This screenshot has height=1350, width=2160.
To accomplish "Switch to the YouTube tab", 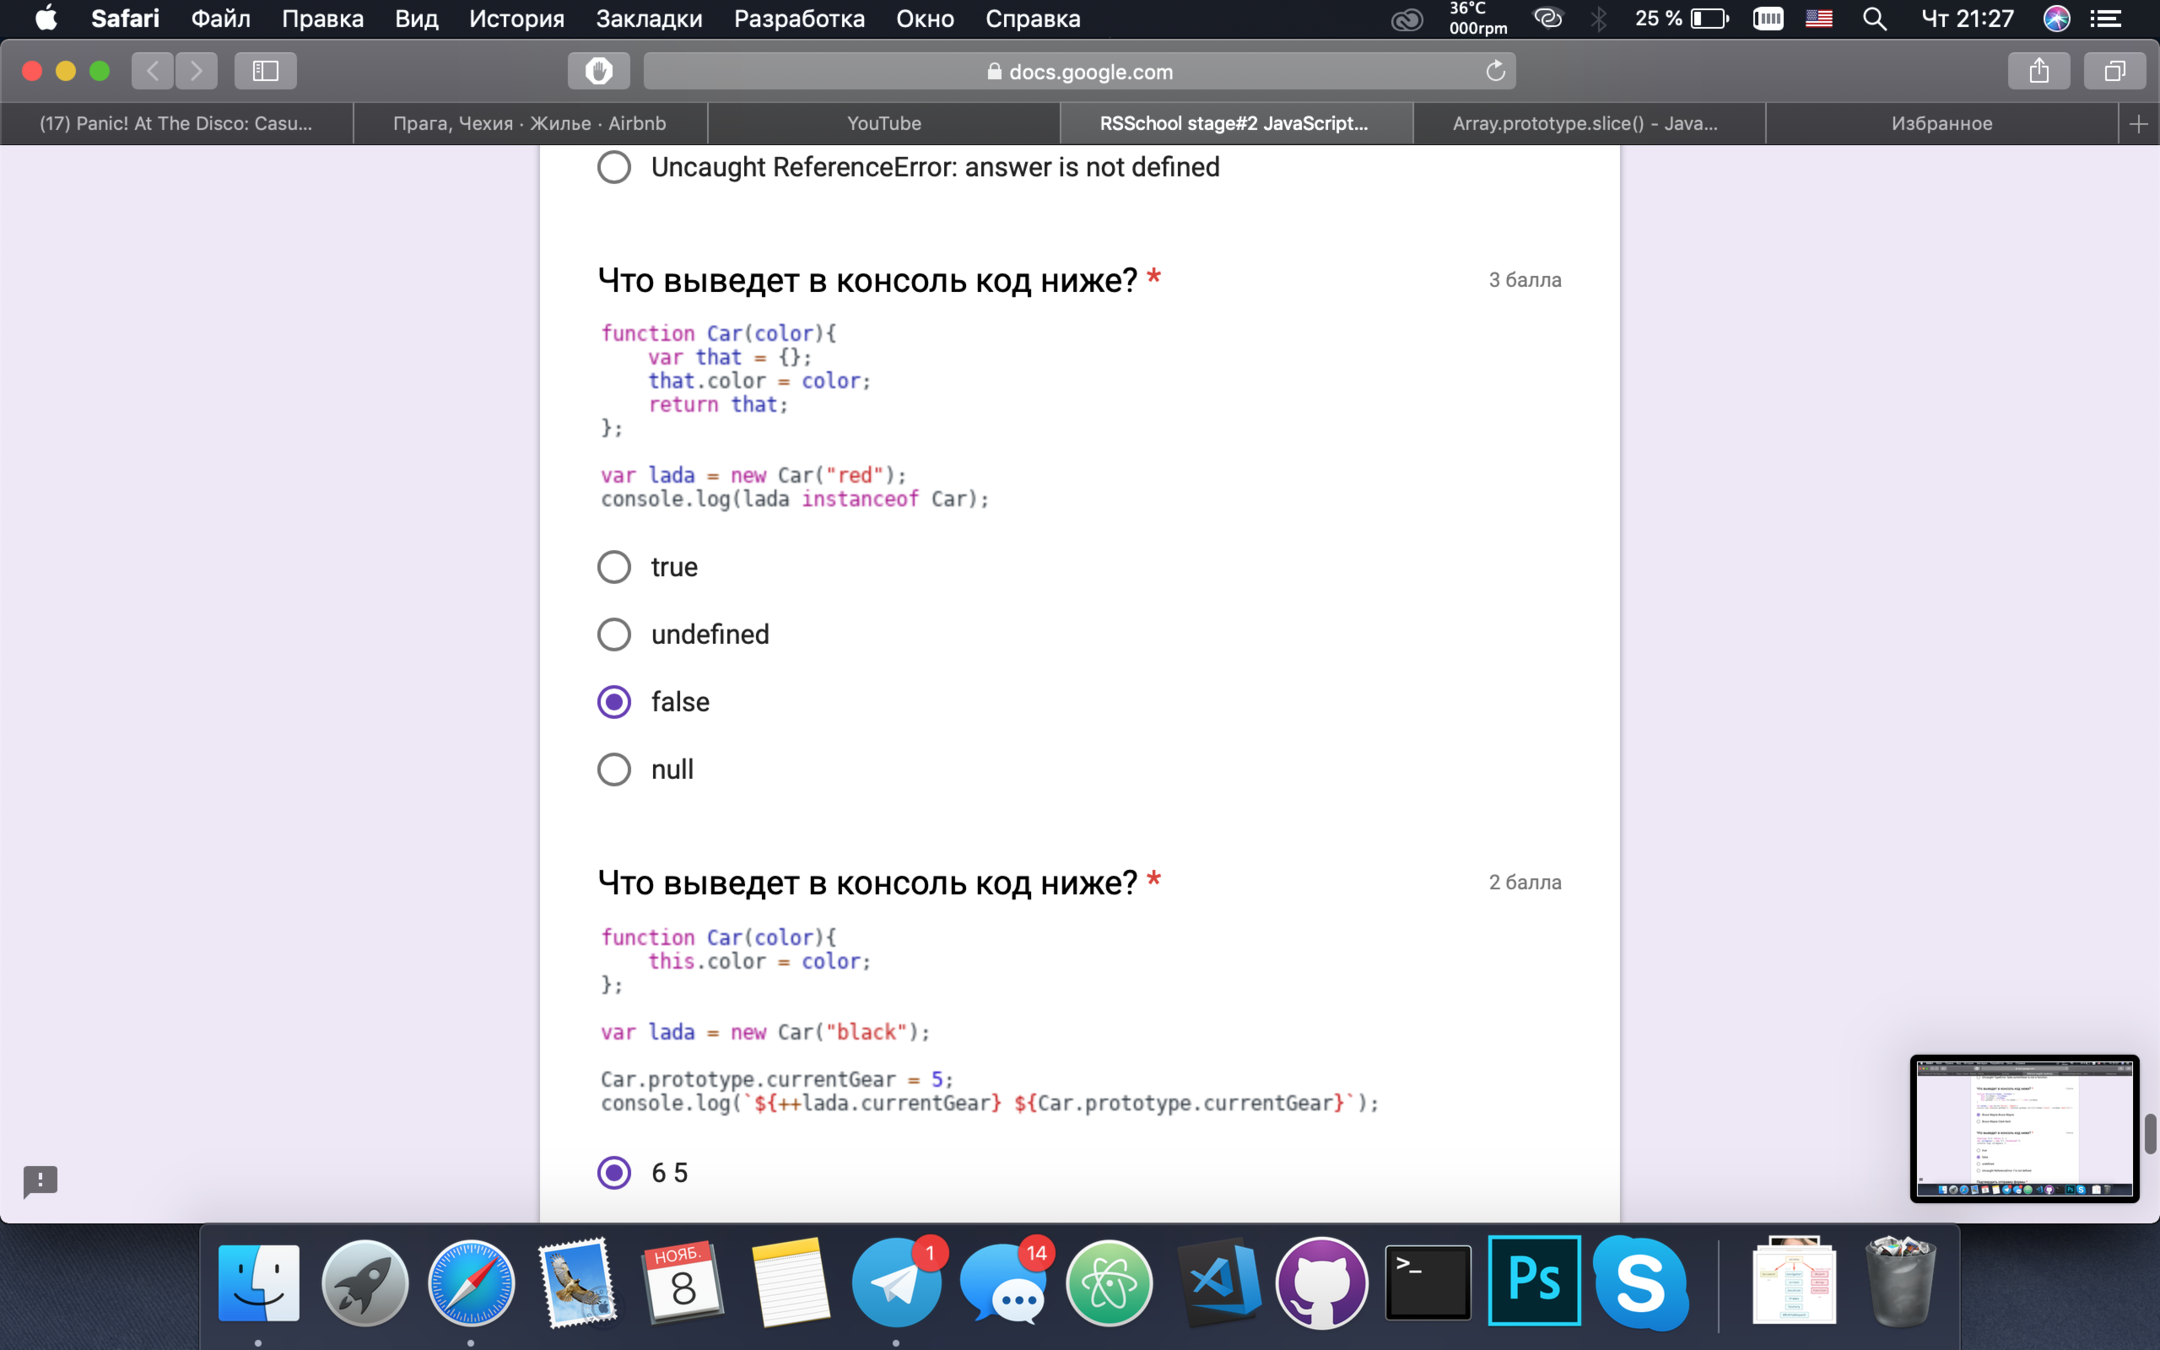I will 884,124.
